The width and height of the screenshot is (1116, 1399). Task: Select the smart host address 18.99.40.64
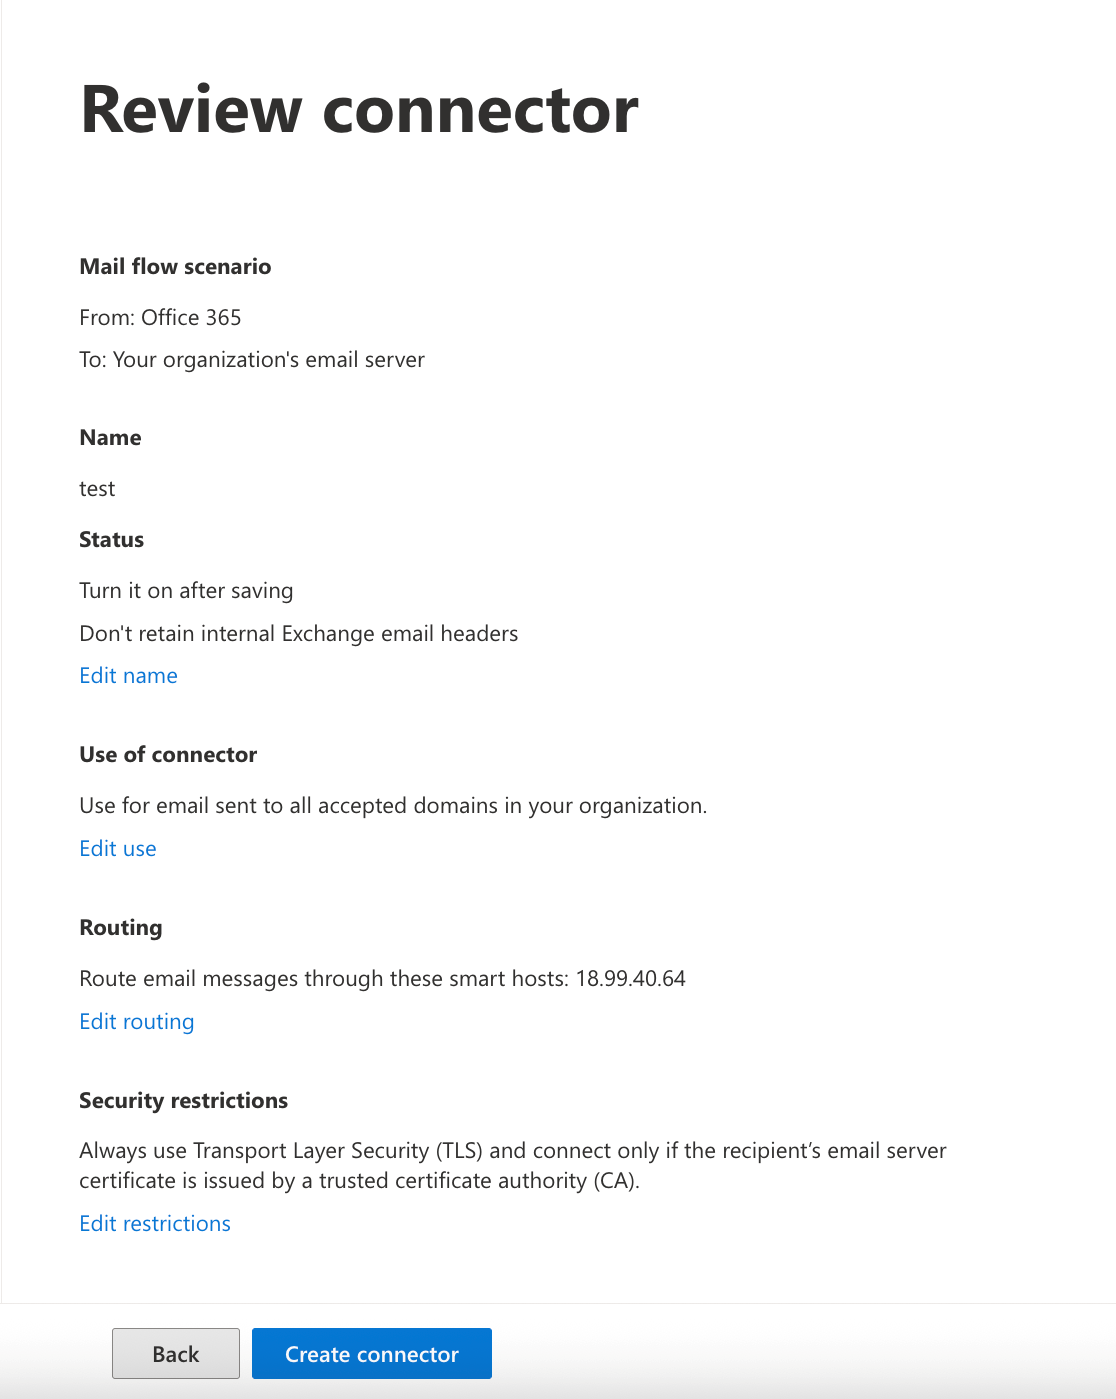[628, 978]
